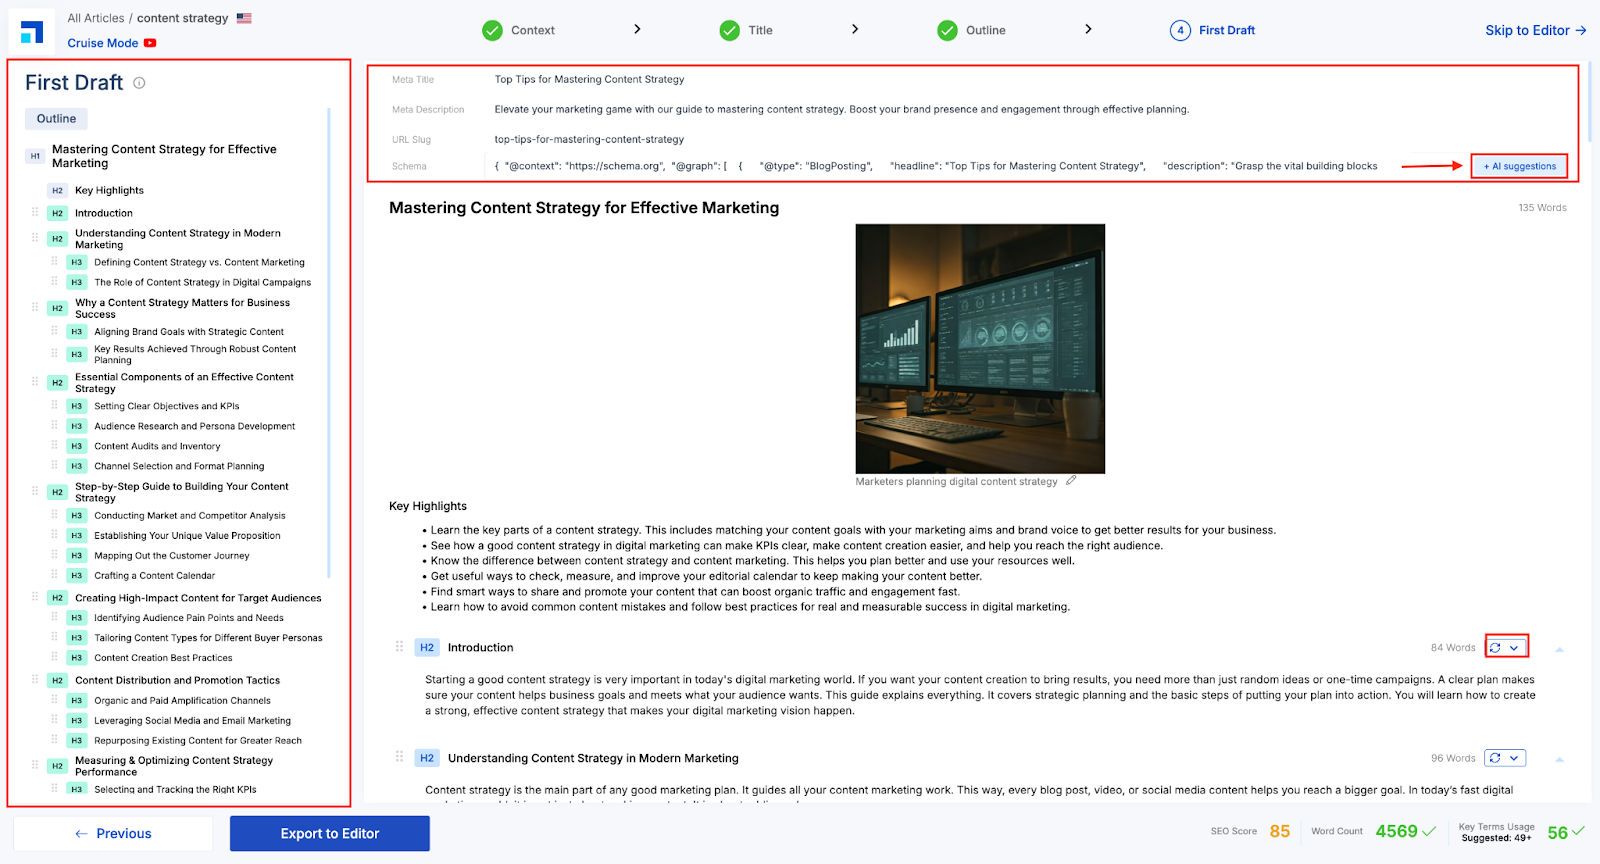This screenshot has width=1600, height=864.
Task: Click the Previous button
Action: pyautogui.click(x=113, y=834)
